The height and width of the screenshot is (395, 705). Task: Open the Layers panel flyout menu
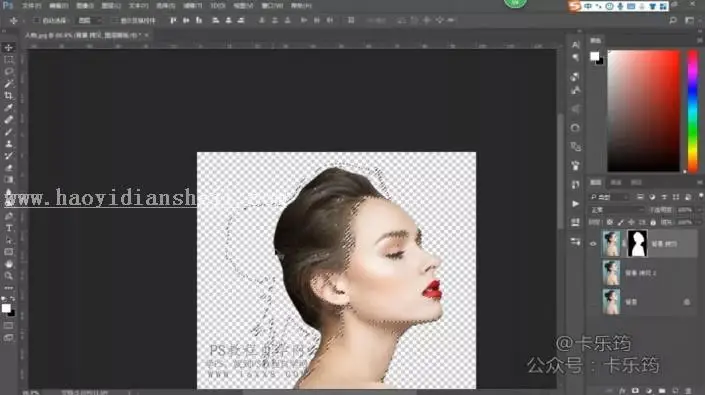700,182
